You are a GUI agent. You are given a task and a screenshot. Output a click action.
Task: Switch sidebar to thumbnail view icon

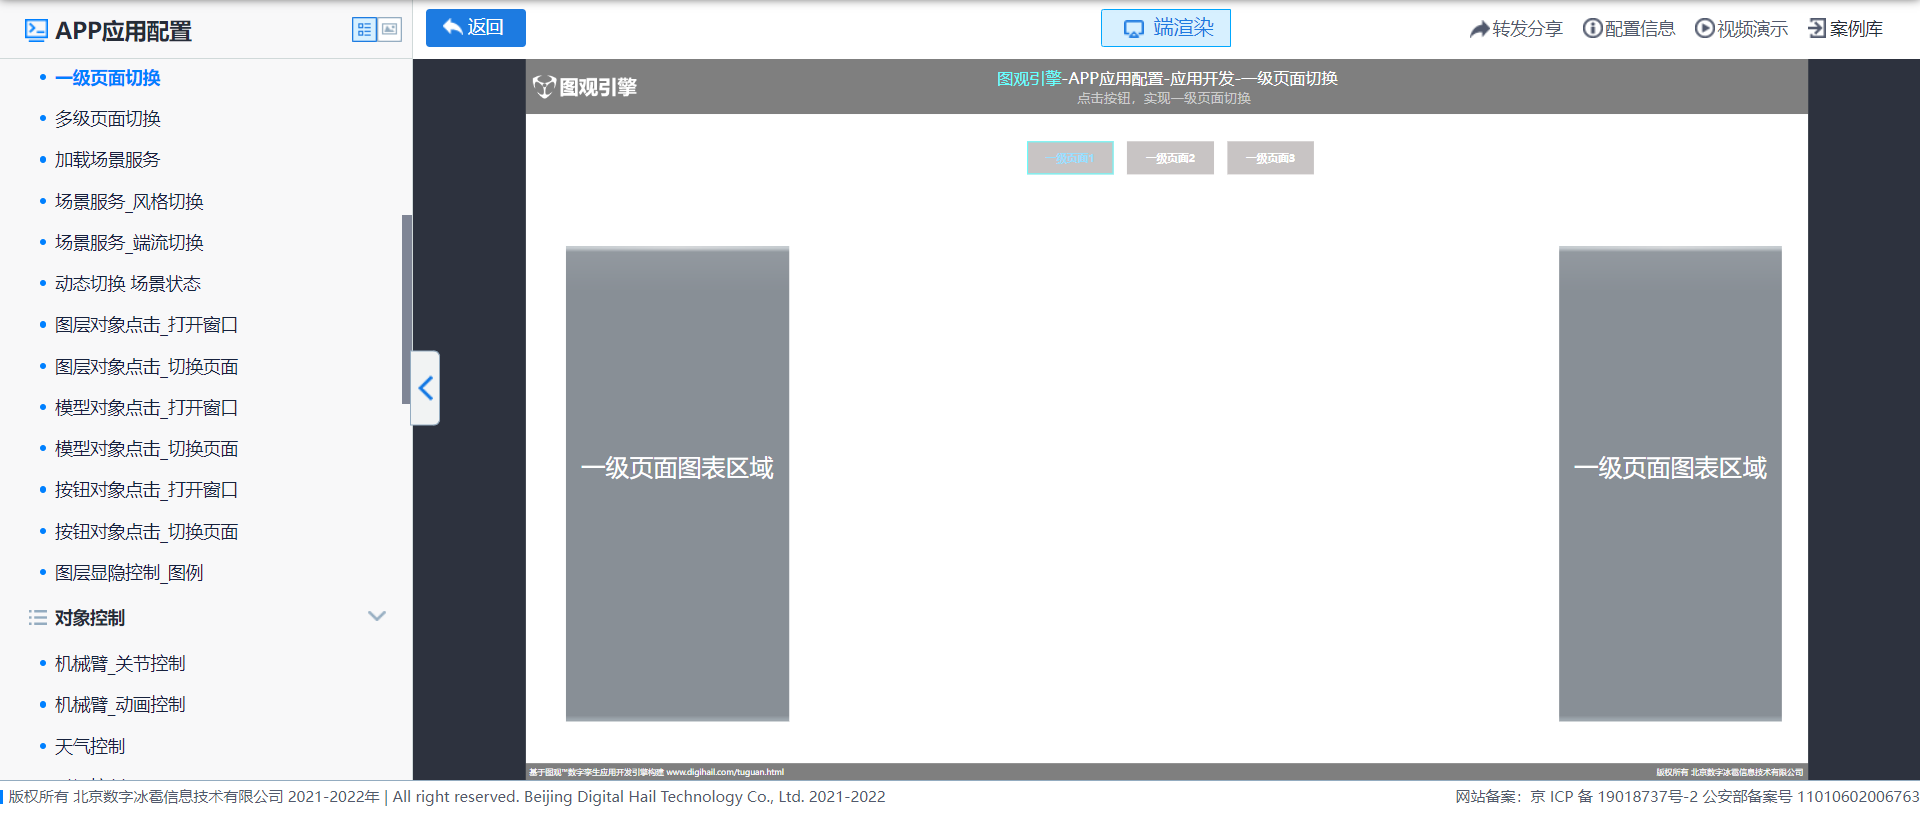390,30
